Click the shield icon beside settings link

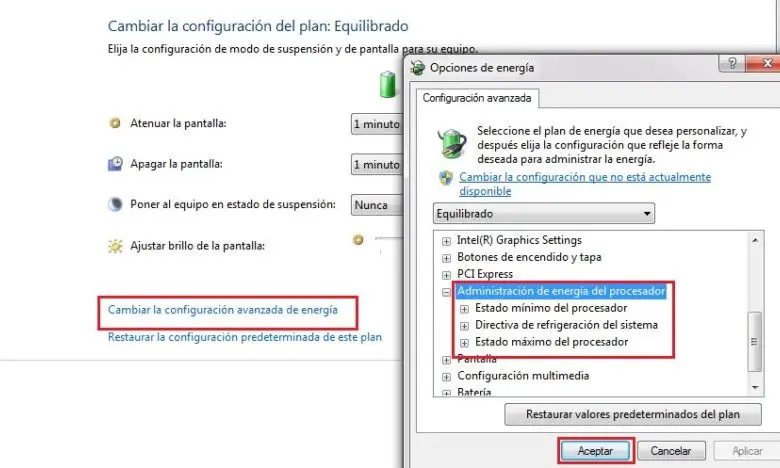[x=446, y=178]
